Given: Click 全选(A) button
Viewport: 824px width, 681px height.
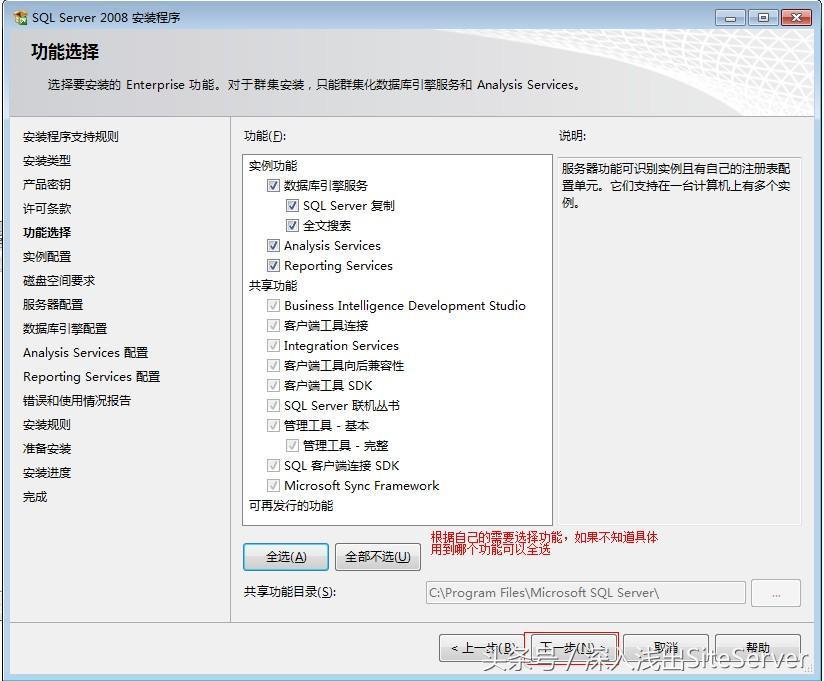Looking at the screenshot, I should point(286,557).
